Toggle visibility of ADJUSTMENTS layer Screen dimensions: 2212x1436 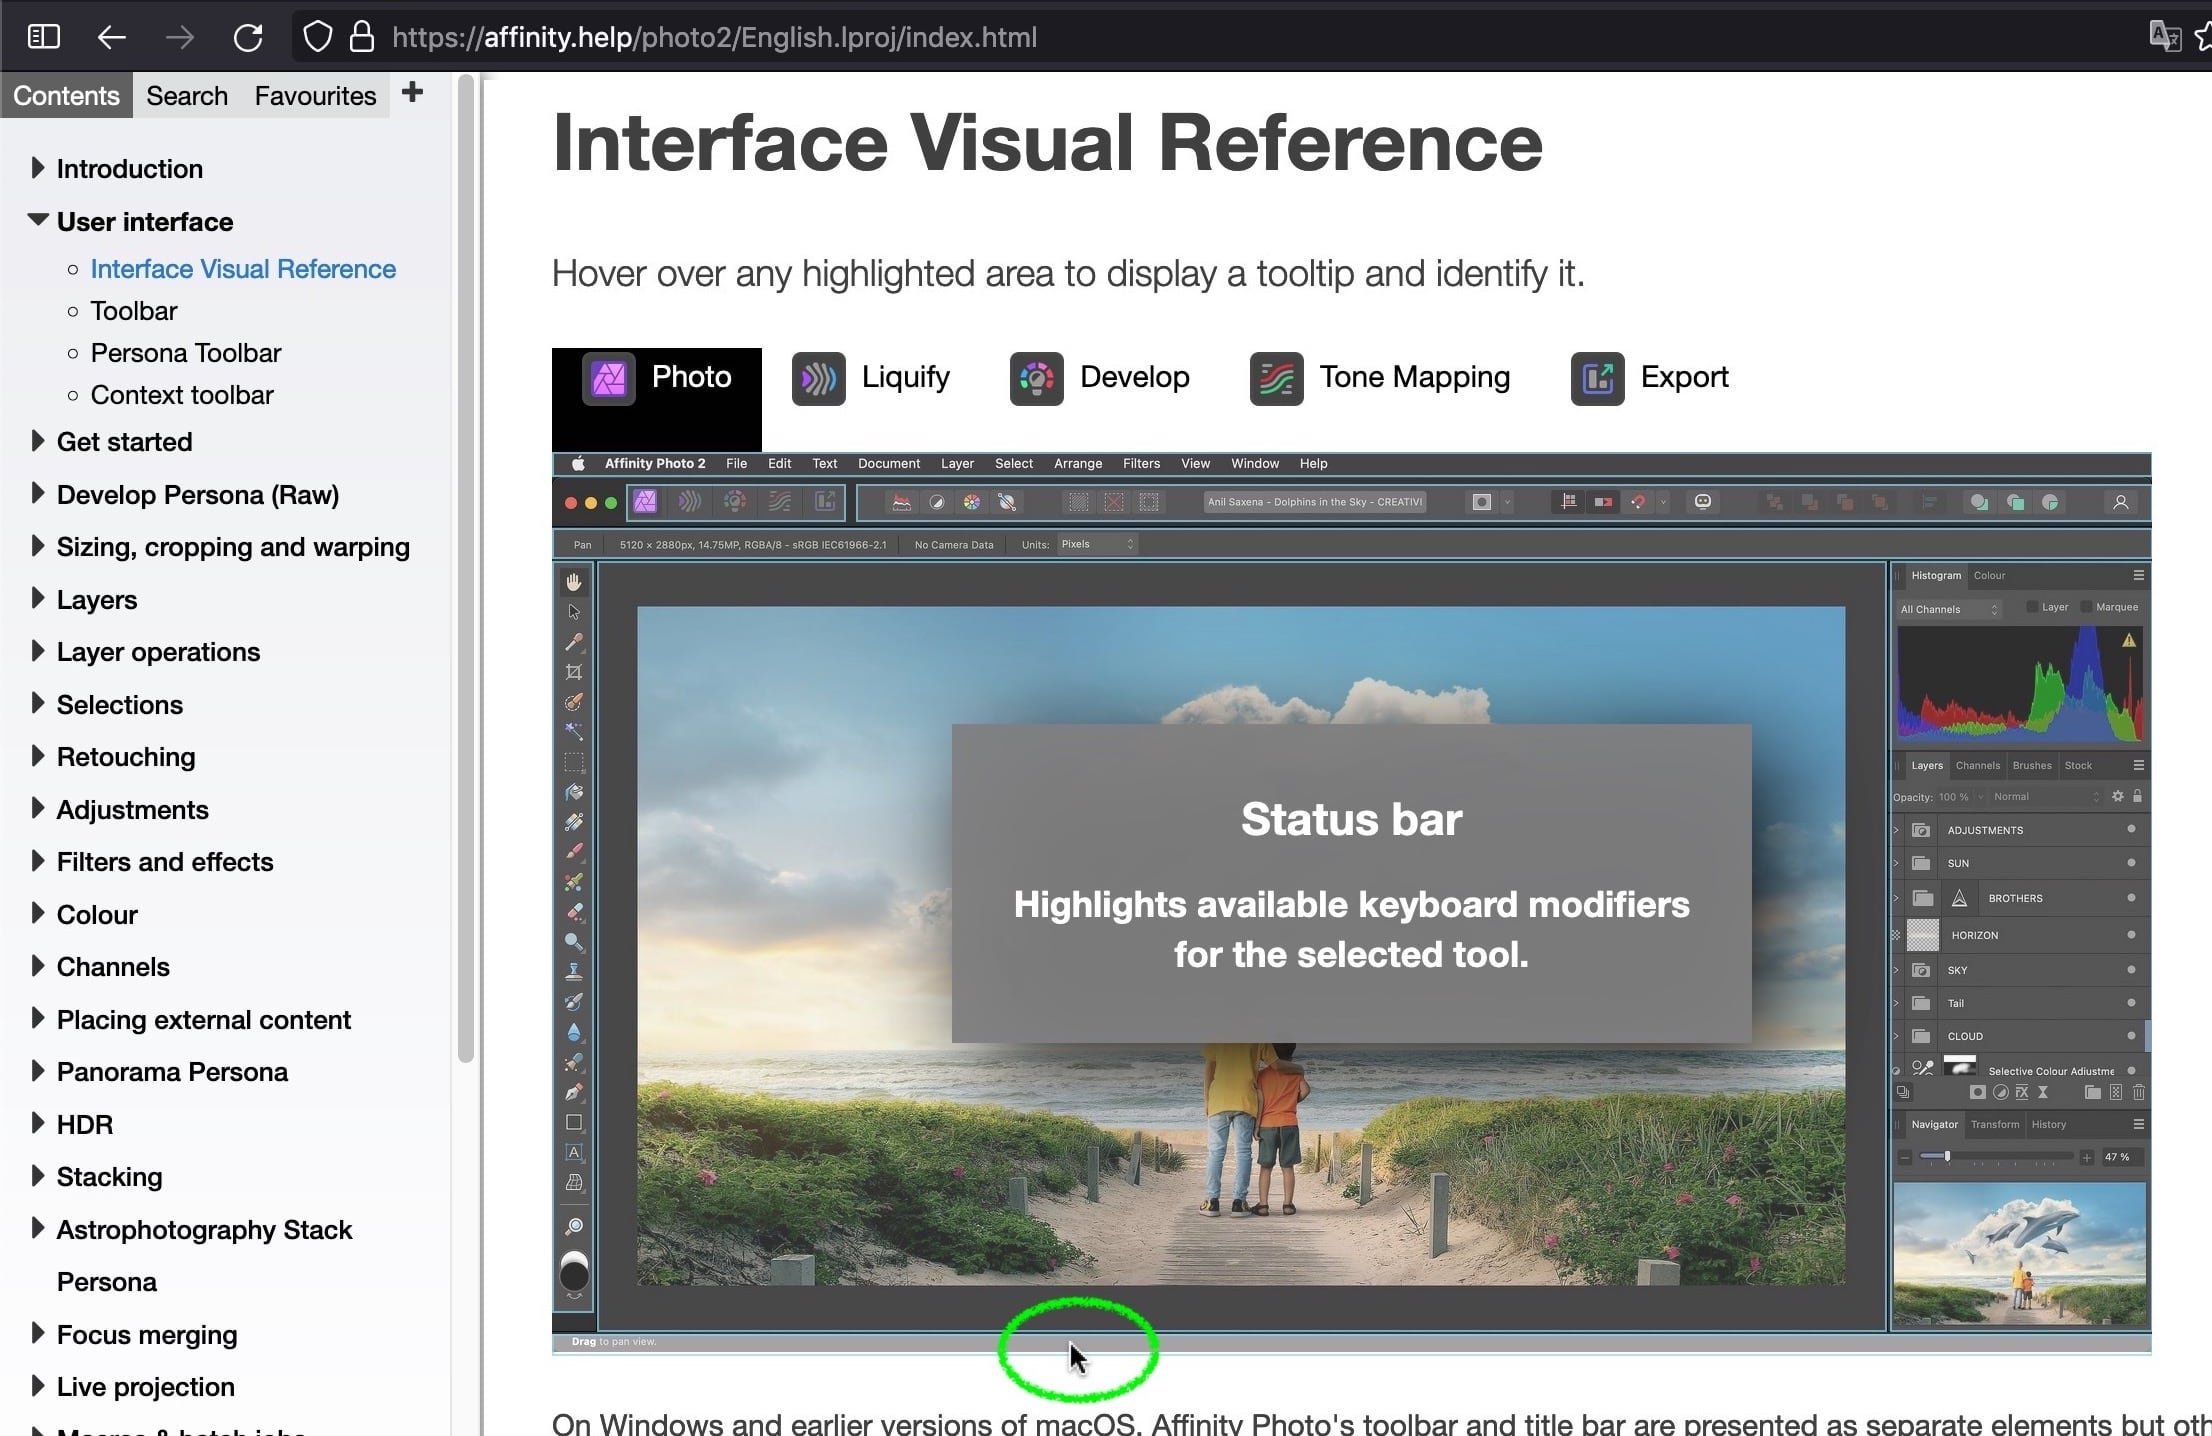[2131, 829]
